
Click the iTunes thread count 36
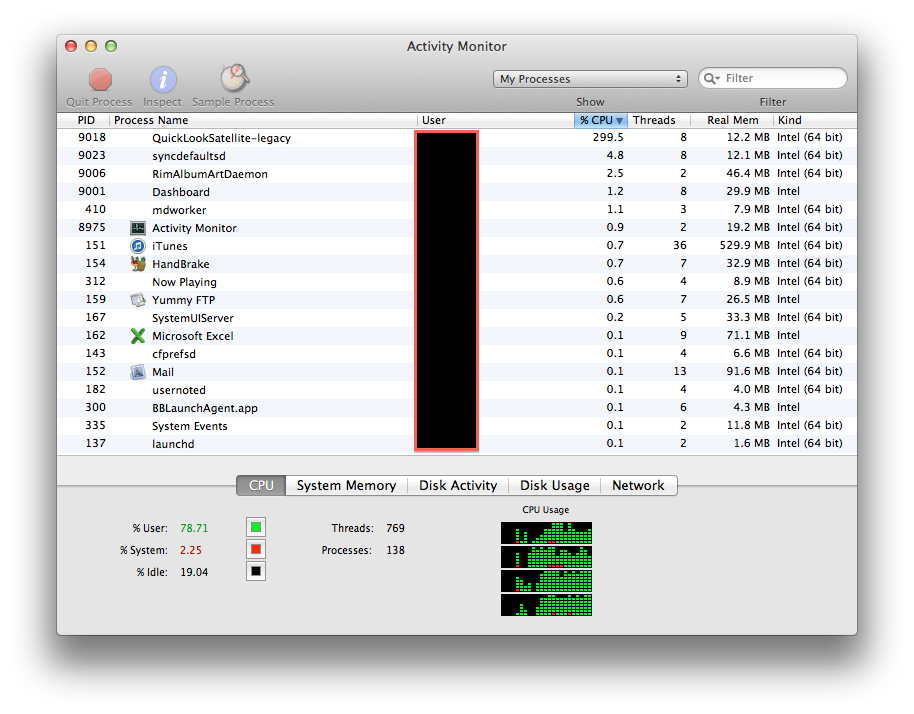pos(680,245)
